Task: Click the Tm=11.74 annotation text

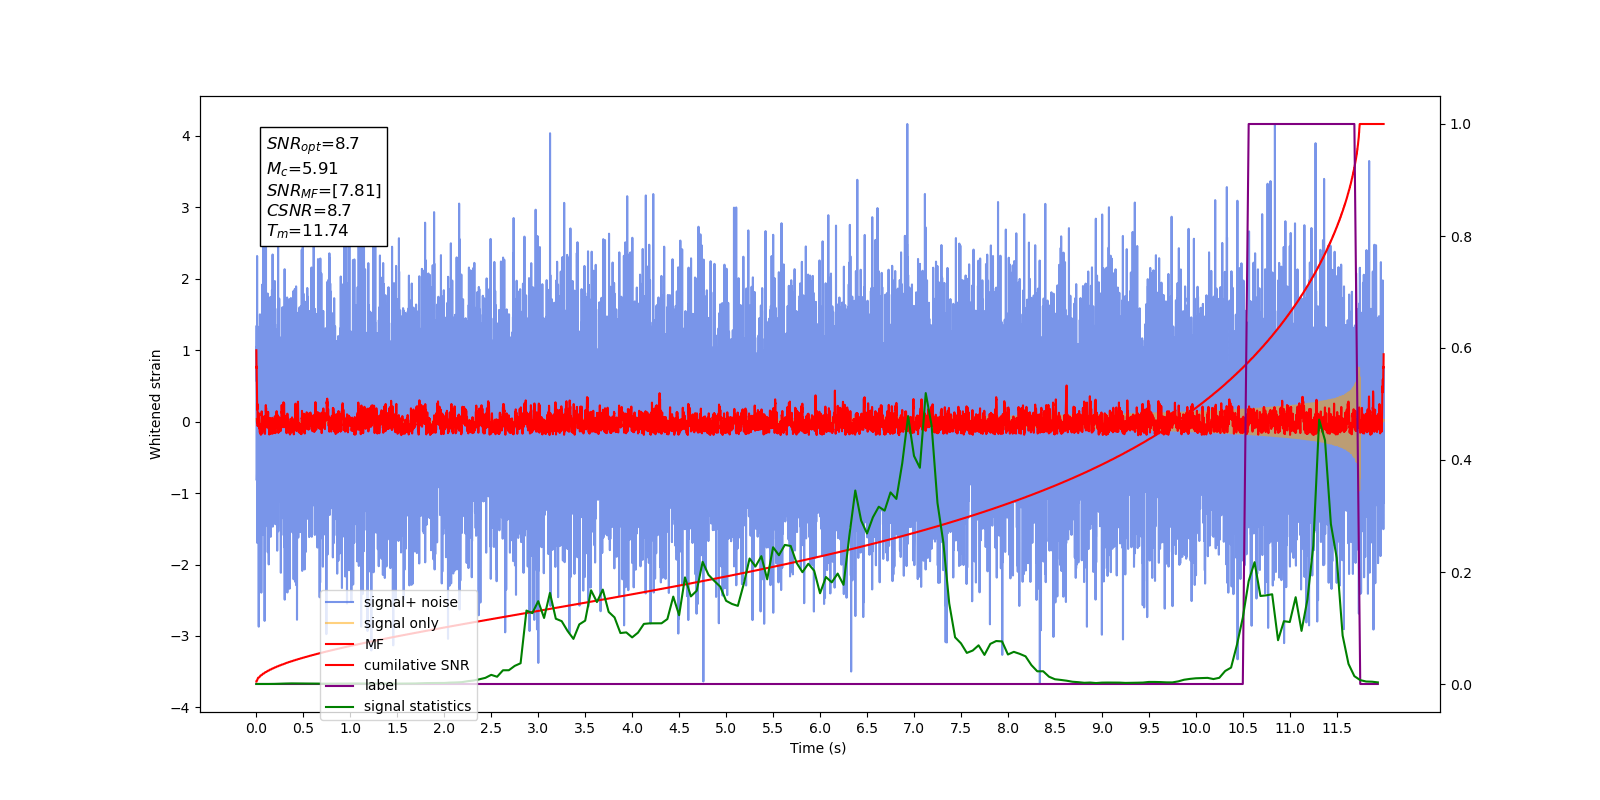Action: coord(307,231)
